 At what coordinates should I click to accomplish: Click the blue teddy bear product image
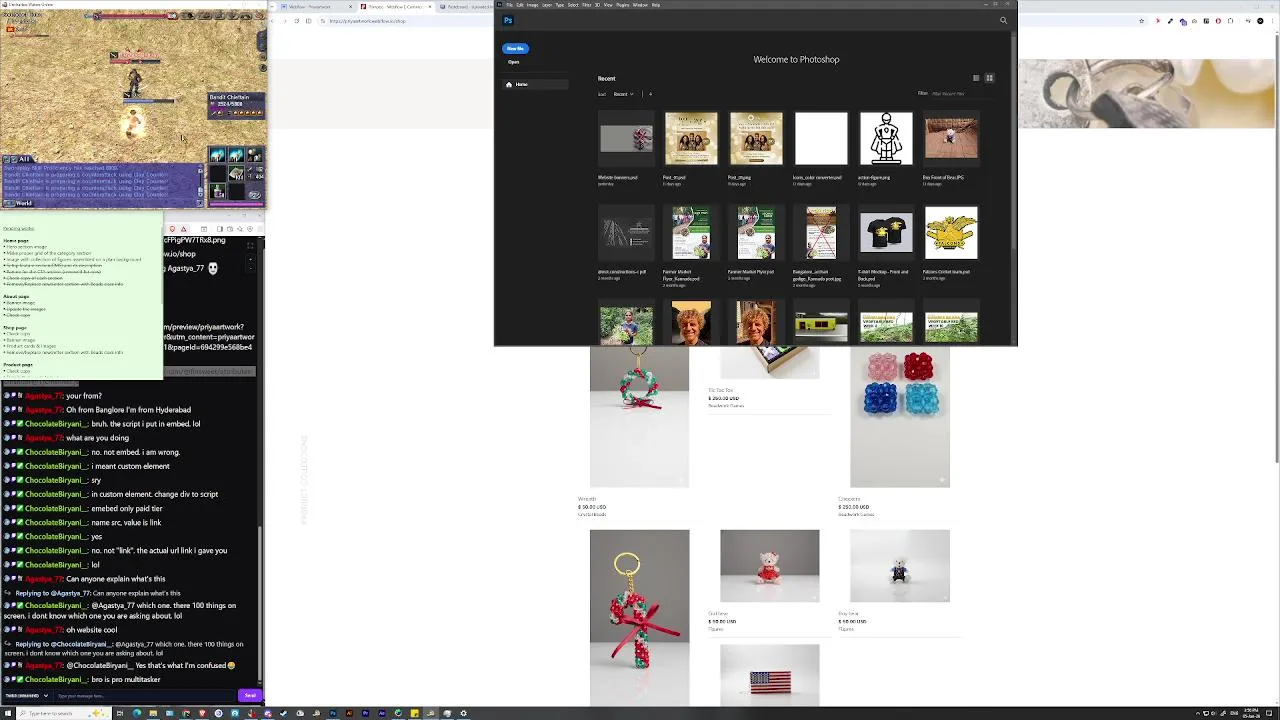(x=899, y=566)
